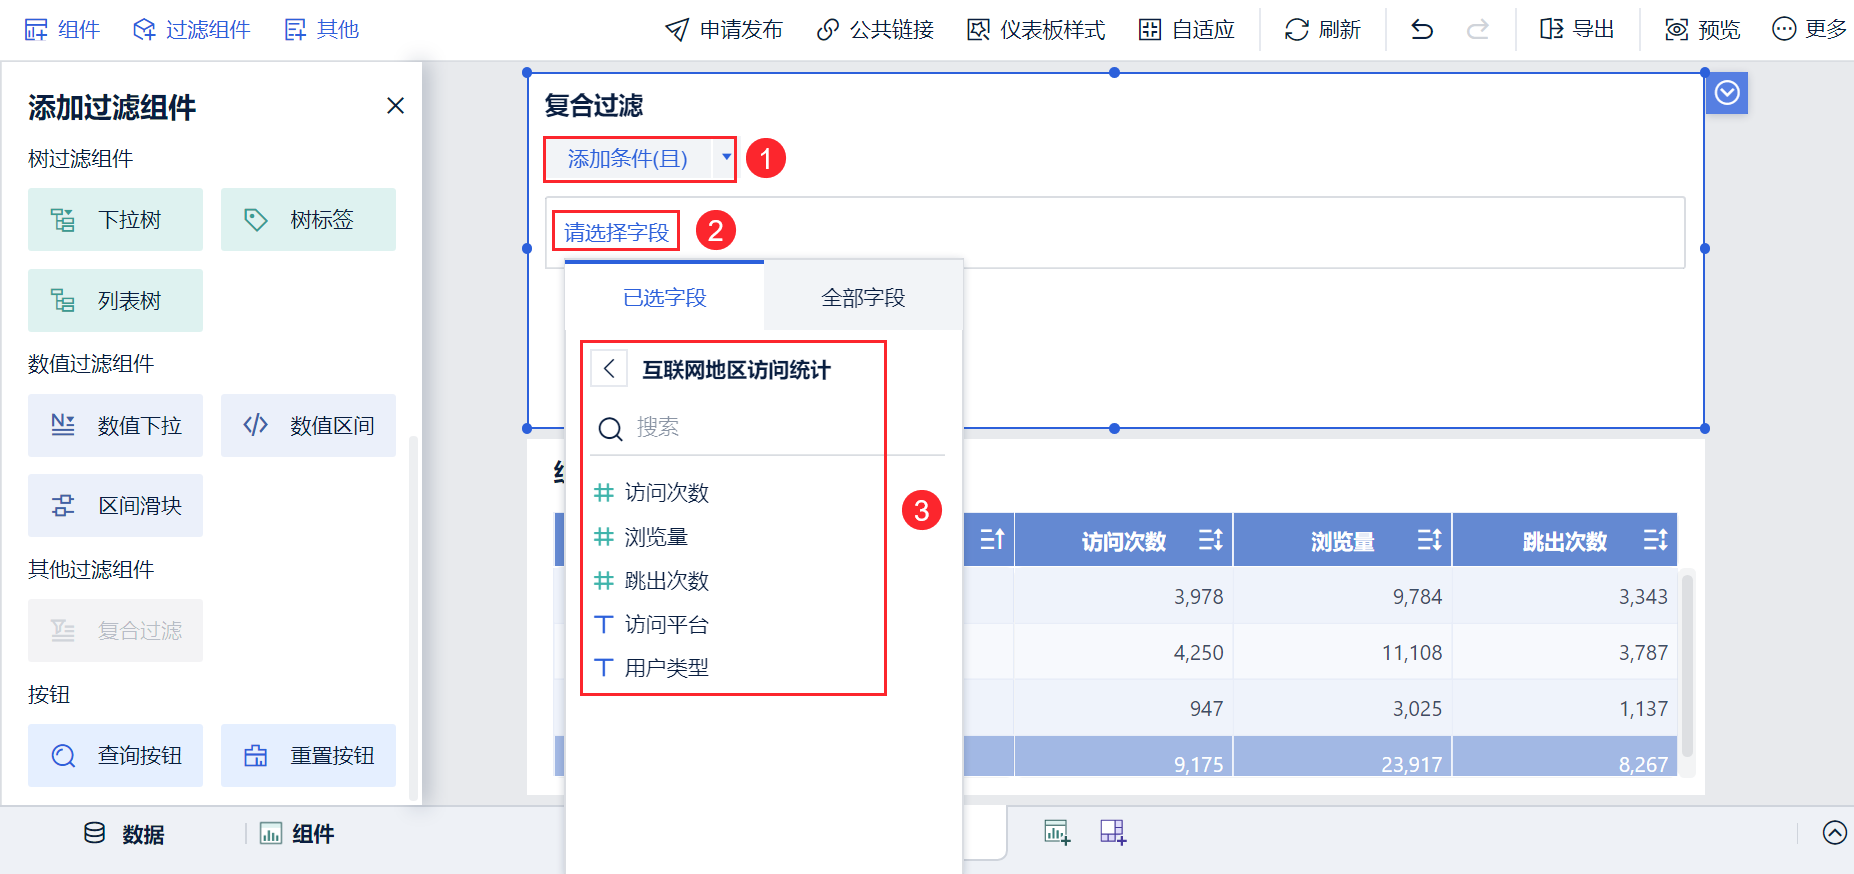Click the undo arrow icon

1421,30
